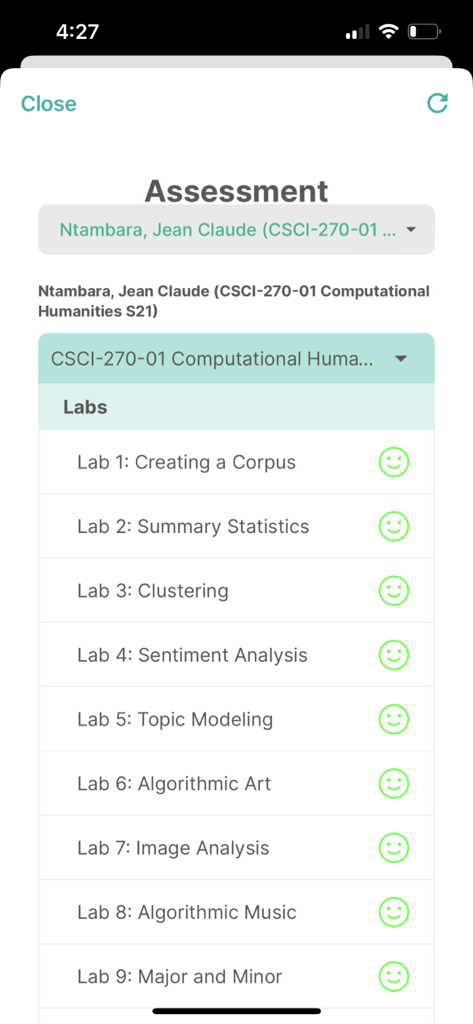Tap the smiley icon for Lab 9
The image size is (473, 1024).
click(394, 976)
